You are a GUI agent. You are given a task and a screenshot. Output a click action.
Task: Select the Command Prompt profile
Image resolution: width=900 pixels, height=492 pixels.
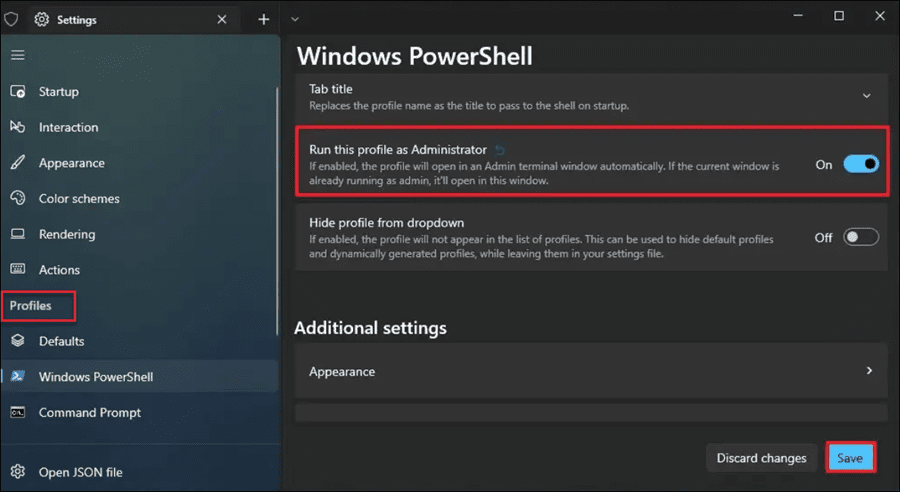click(139, 412)
